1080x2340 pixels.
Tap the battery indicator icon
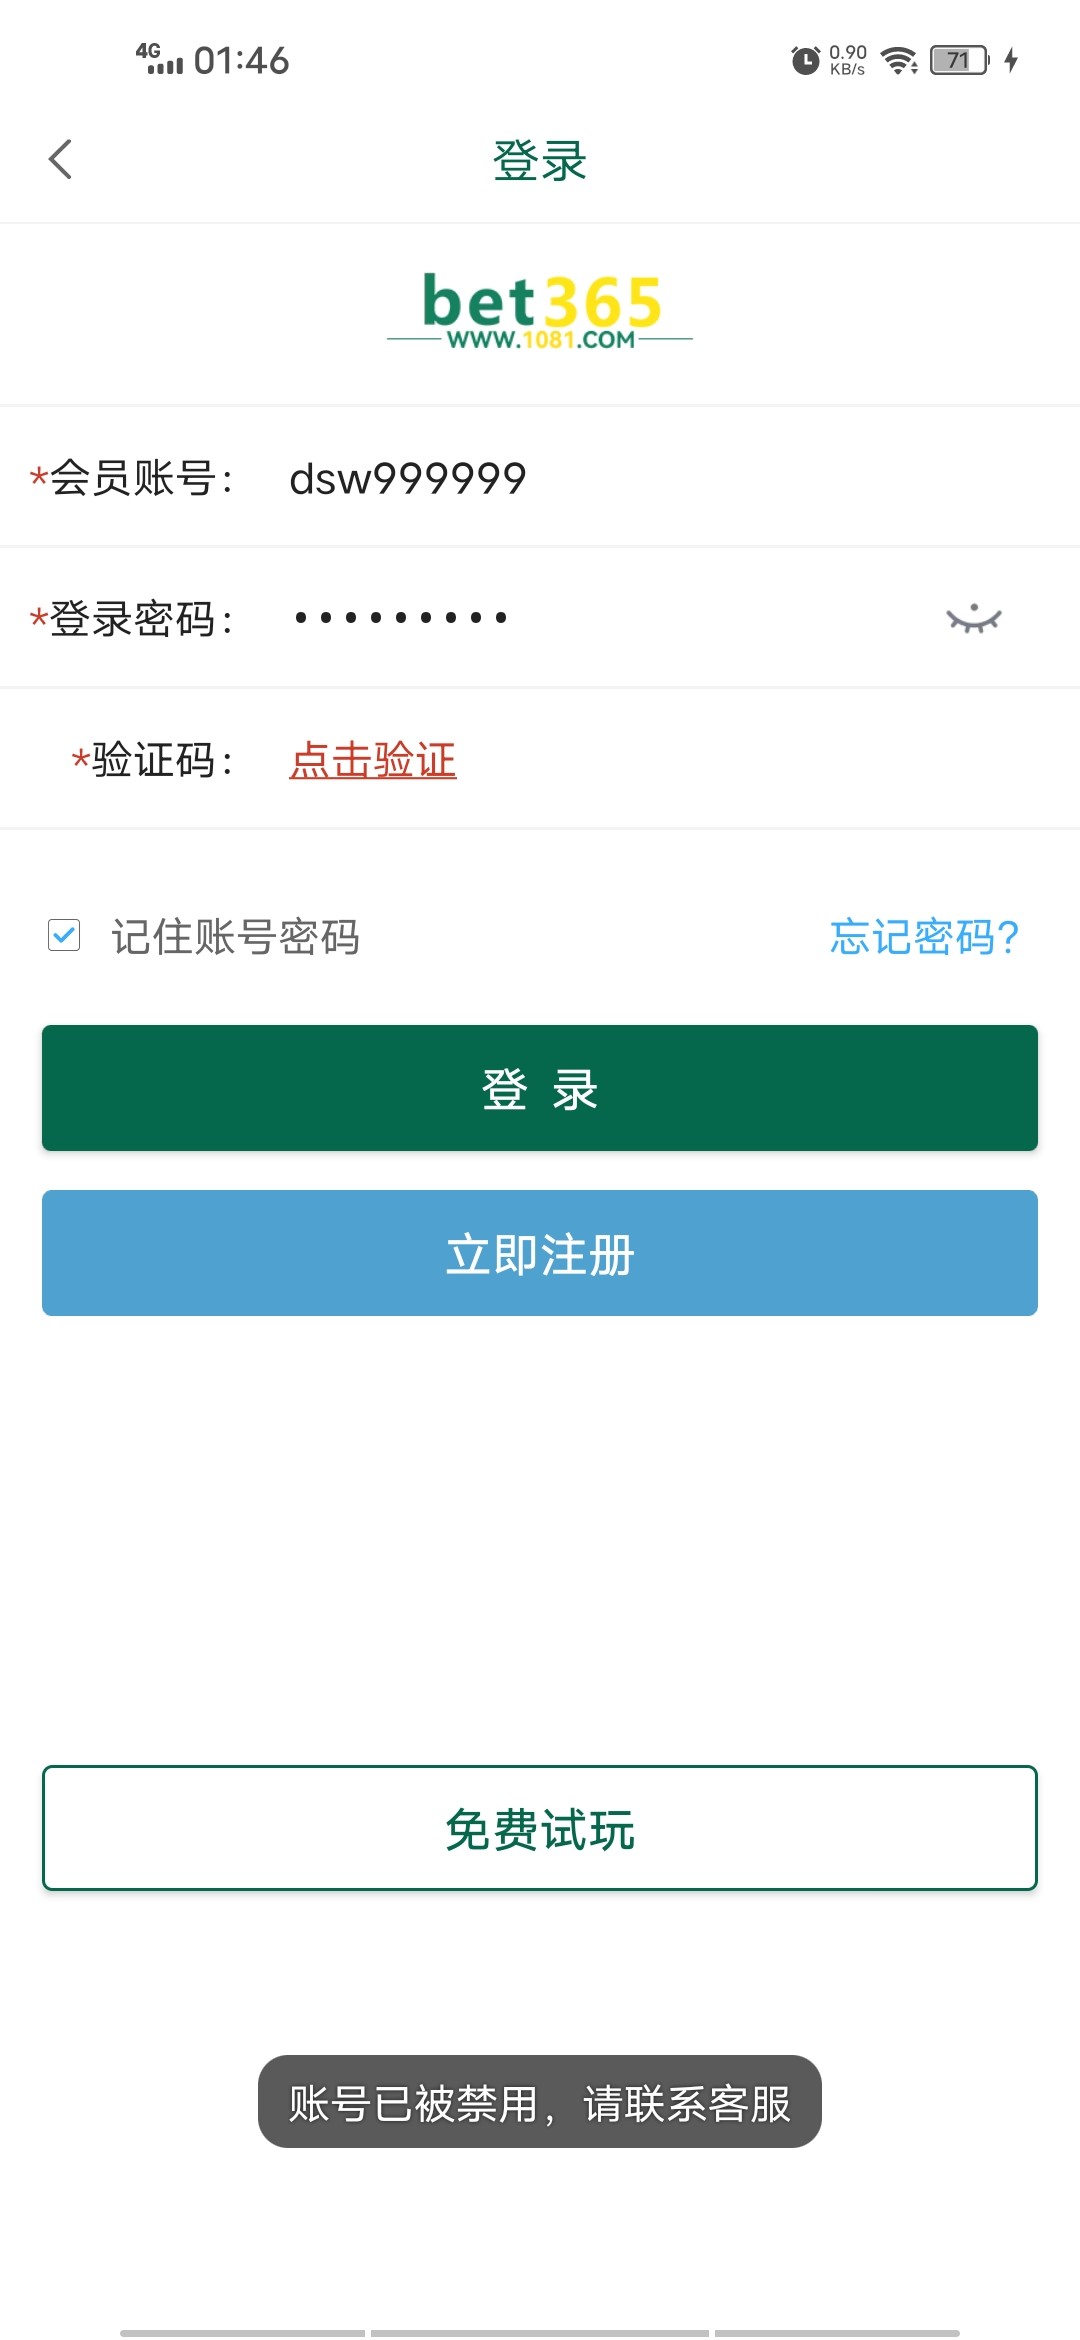click(x=959, y=61)
